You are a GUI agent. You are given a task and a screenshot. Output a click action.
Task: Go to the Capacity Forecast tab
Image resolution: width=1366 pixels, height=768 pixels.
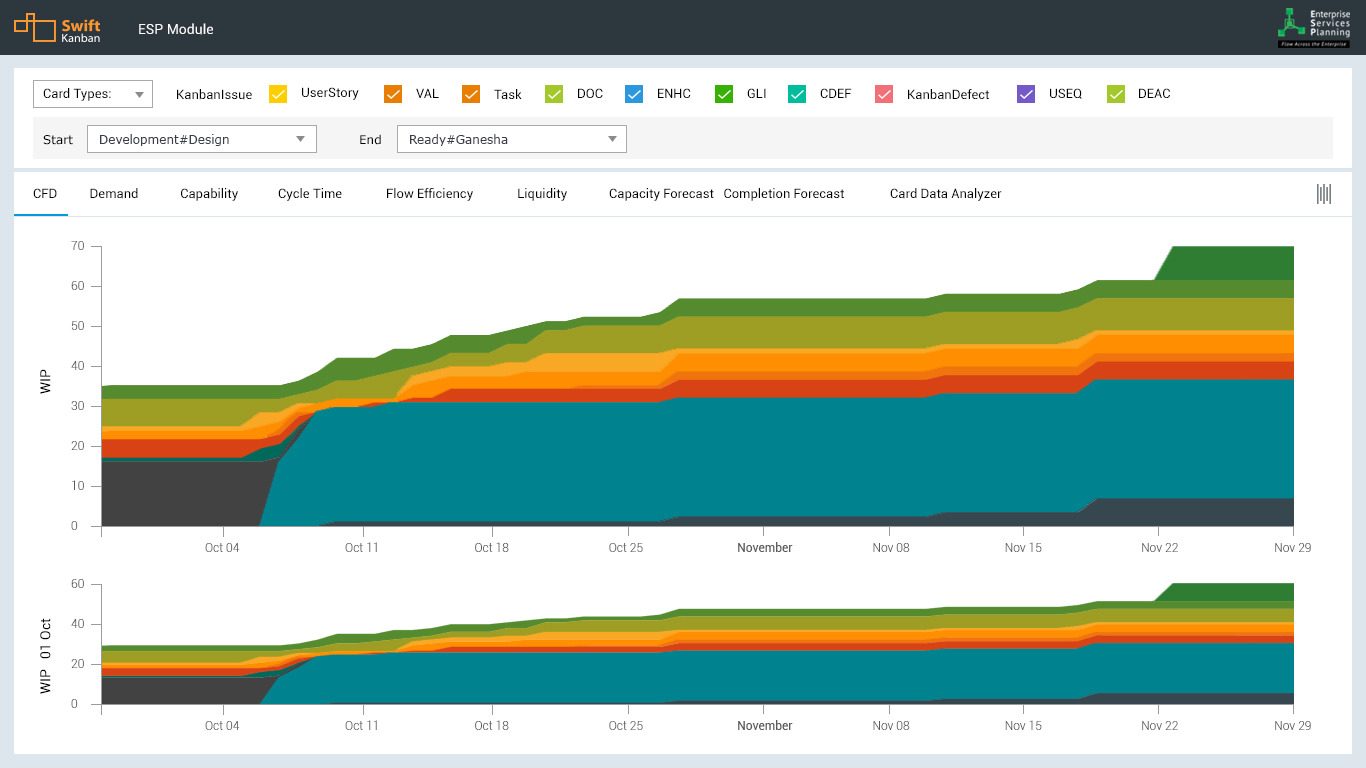[661, 194]
